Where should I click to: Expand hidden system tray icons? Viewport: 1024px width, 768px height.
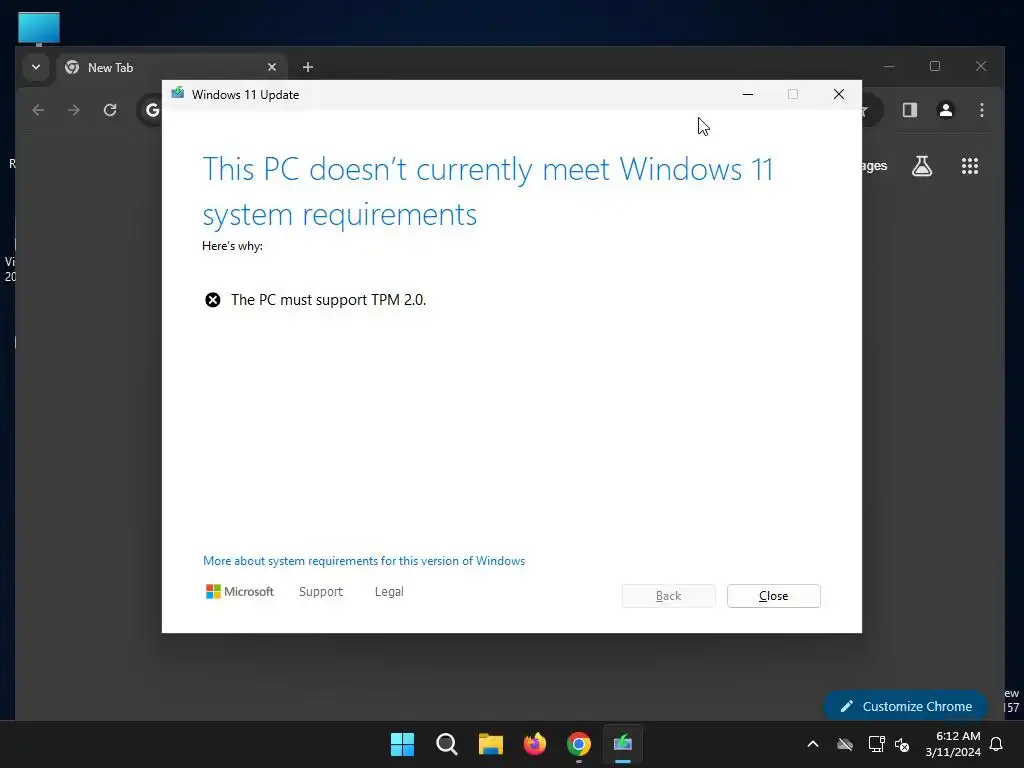pos(813,744)
